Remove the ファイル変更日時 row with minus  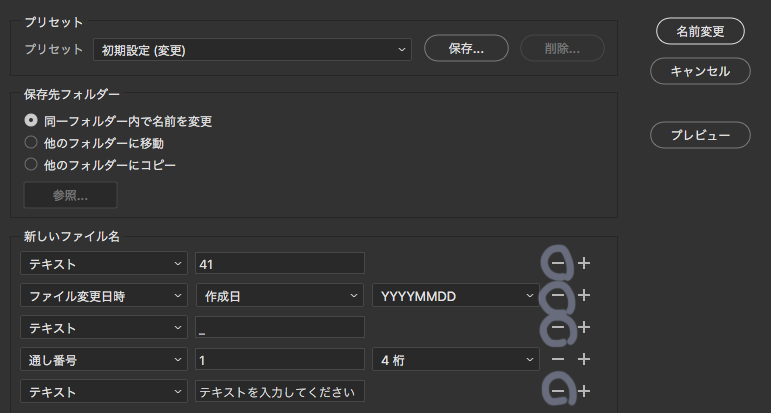pos(558,295)
